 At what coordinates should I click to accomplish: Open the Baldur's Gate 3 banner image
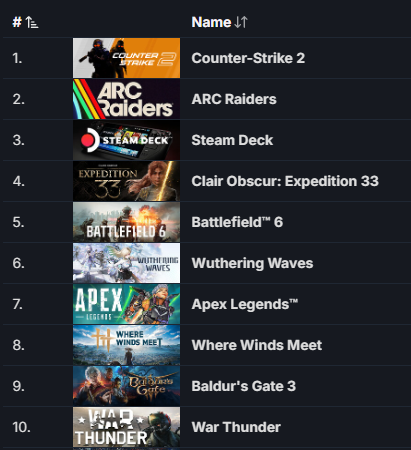(x=126, y=386)
